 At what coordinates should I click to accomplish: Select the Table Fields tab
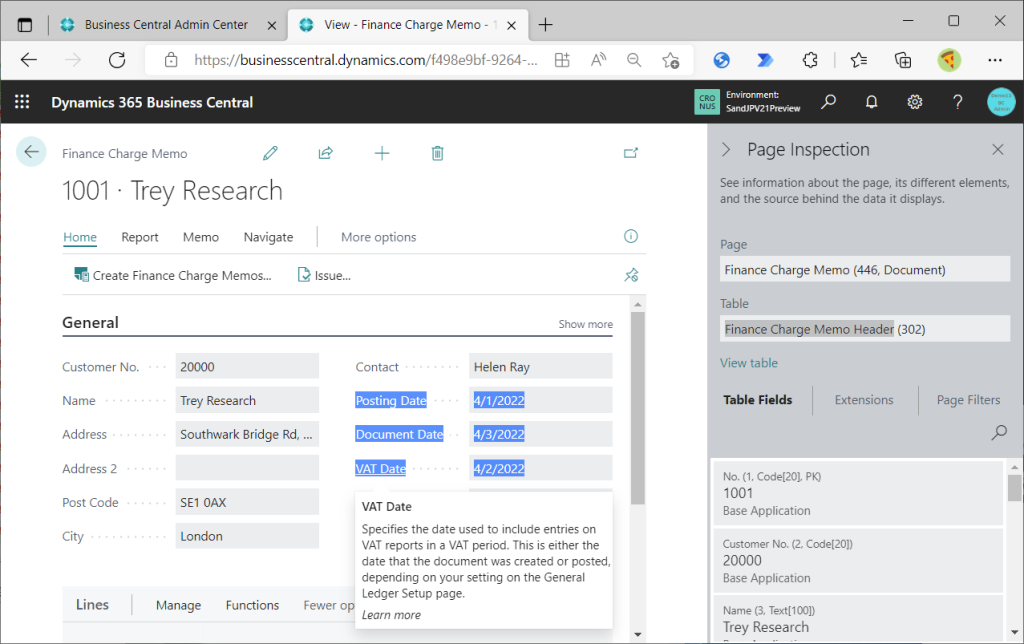[x=758, y=400]
